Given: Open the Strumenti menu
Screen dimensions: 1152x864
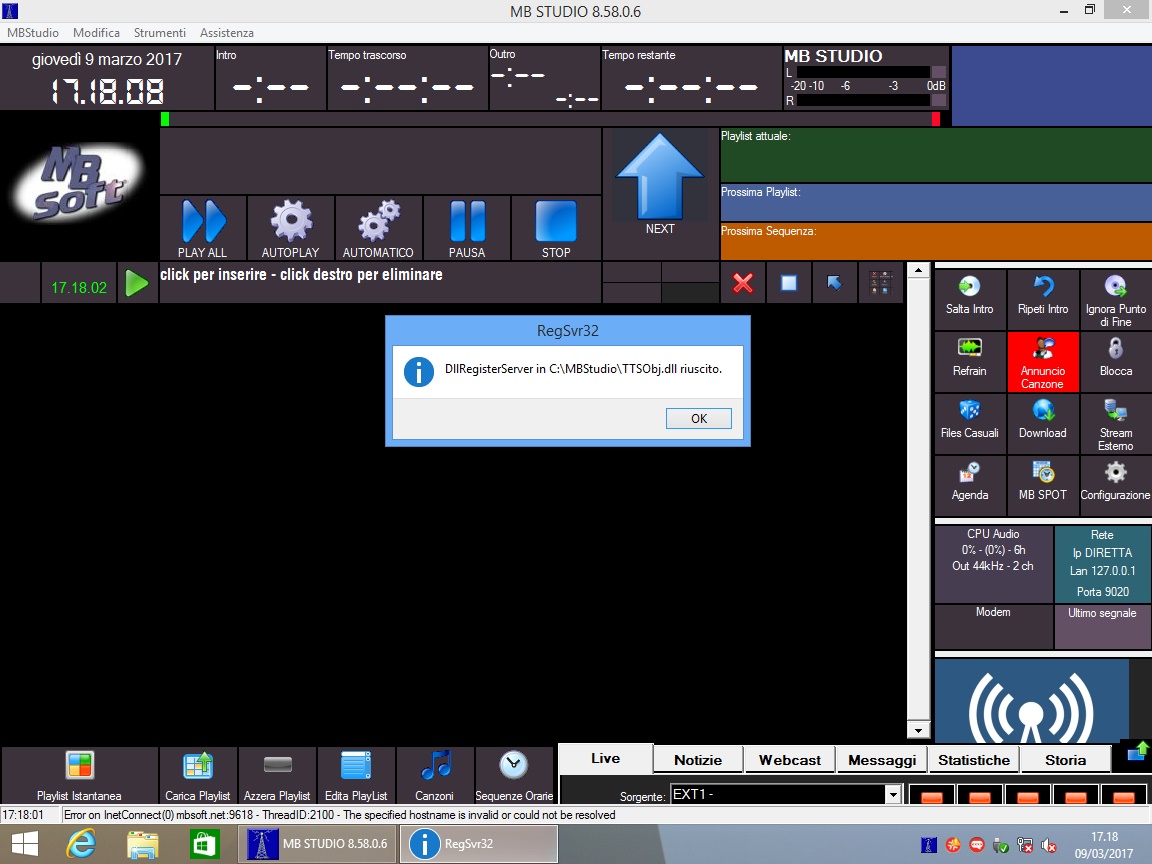Looking at the screenshot, I should pyautogui.click(x=159, y=33).
